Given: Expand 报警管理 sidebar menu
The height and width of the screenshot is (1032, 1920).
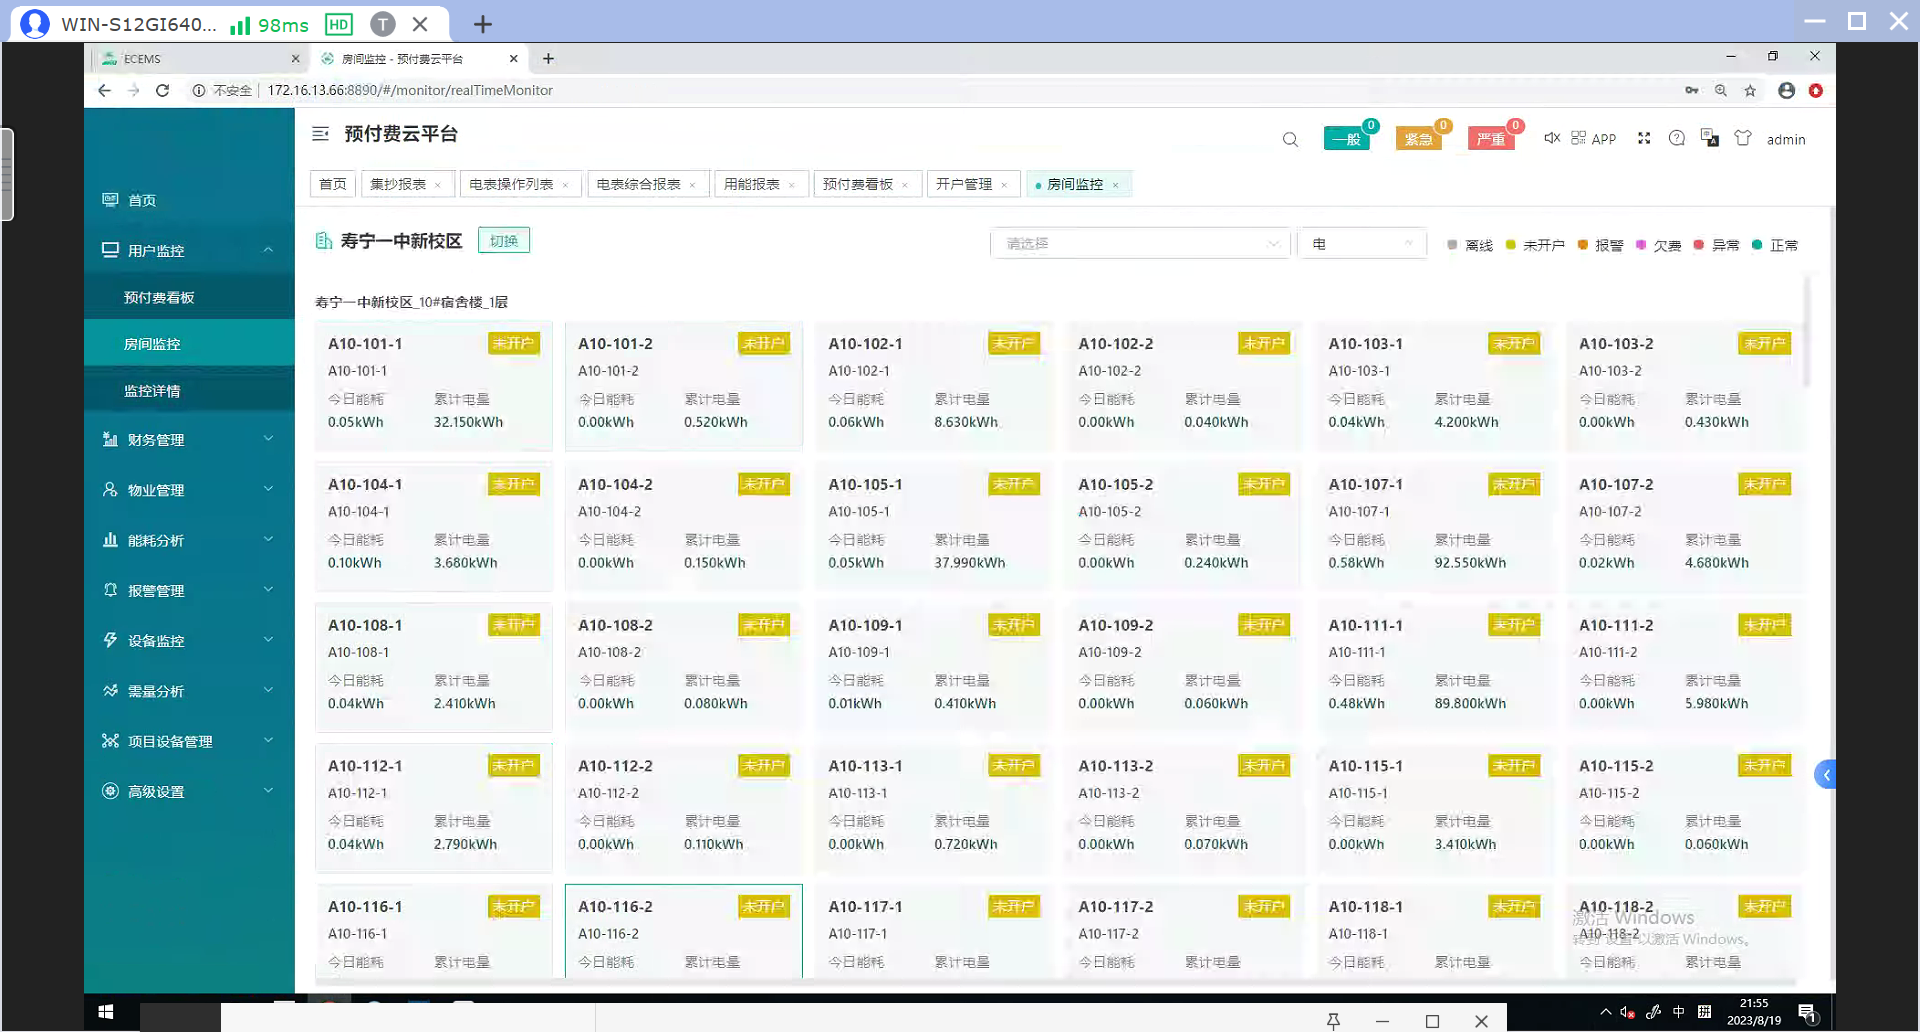Looking at the screenshot, I should click(189, 590).
